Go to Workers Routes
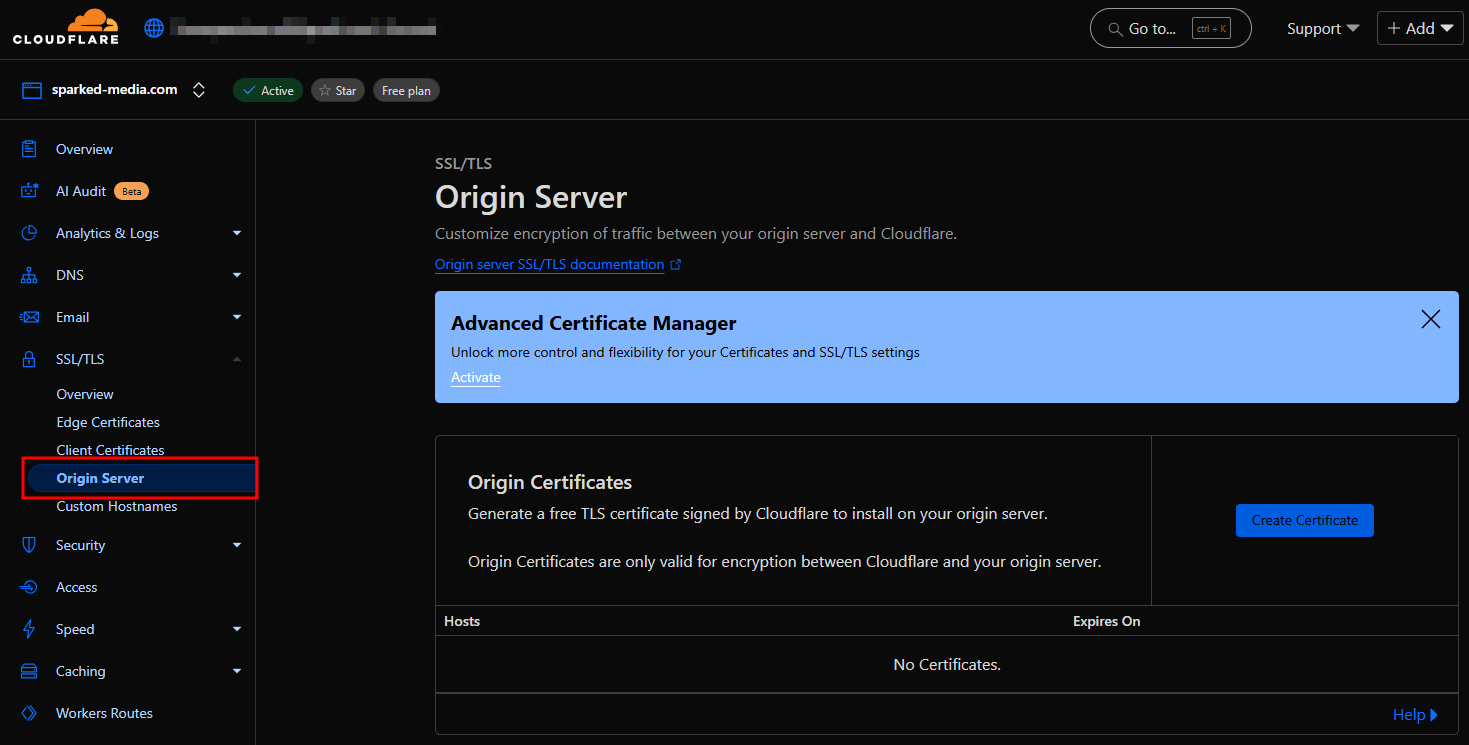 (104, 713)
